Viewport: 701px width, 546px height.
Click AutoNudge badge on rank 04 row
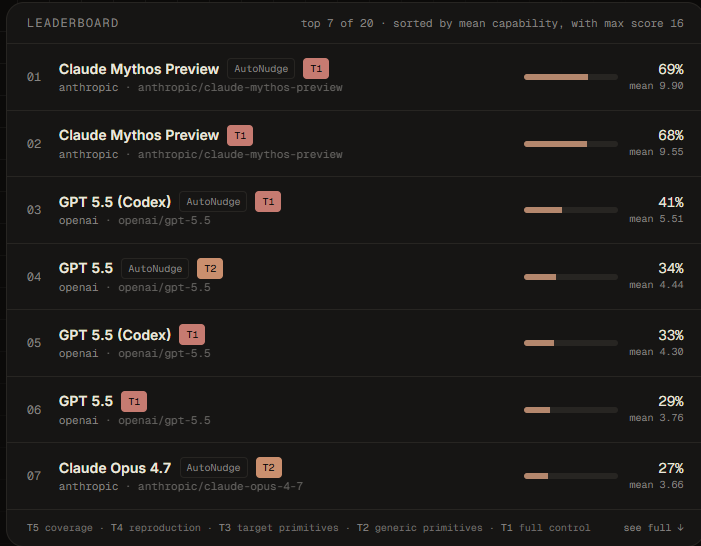[155, 268]
